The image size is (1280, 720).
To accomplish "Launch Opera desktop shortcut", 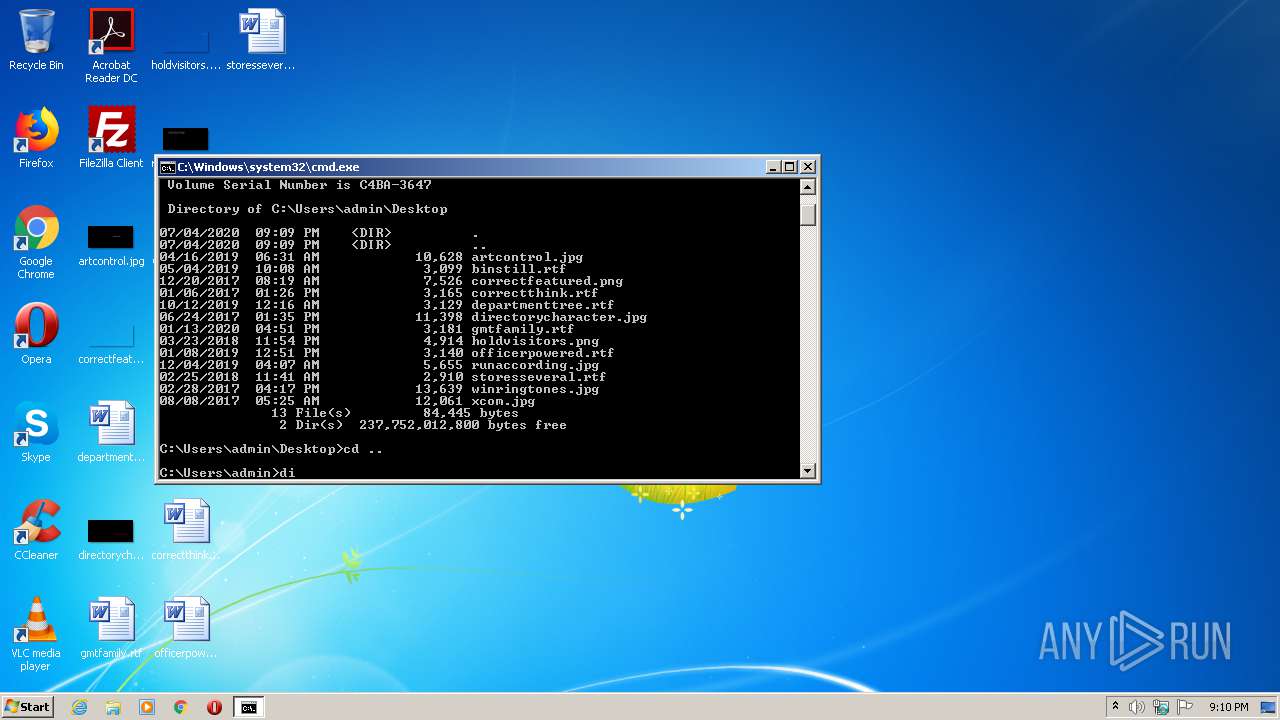I will point(36,334).
